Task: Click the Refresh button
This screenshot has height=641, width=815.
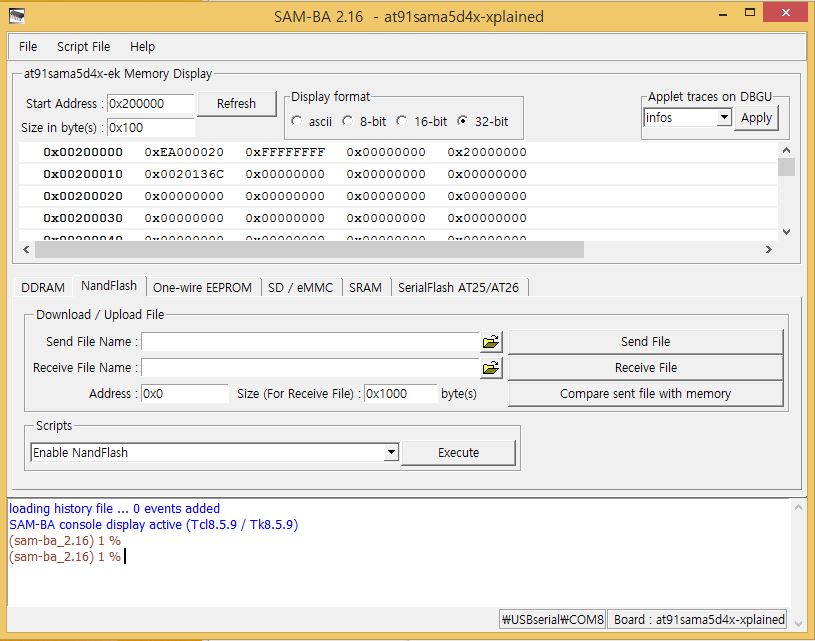Action: point(236,103)
